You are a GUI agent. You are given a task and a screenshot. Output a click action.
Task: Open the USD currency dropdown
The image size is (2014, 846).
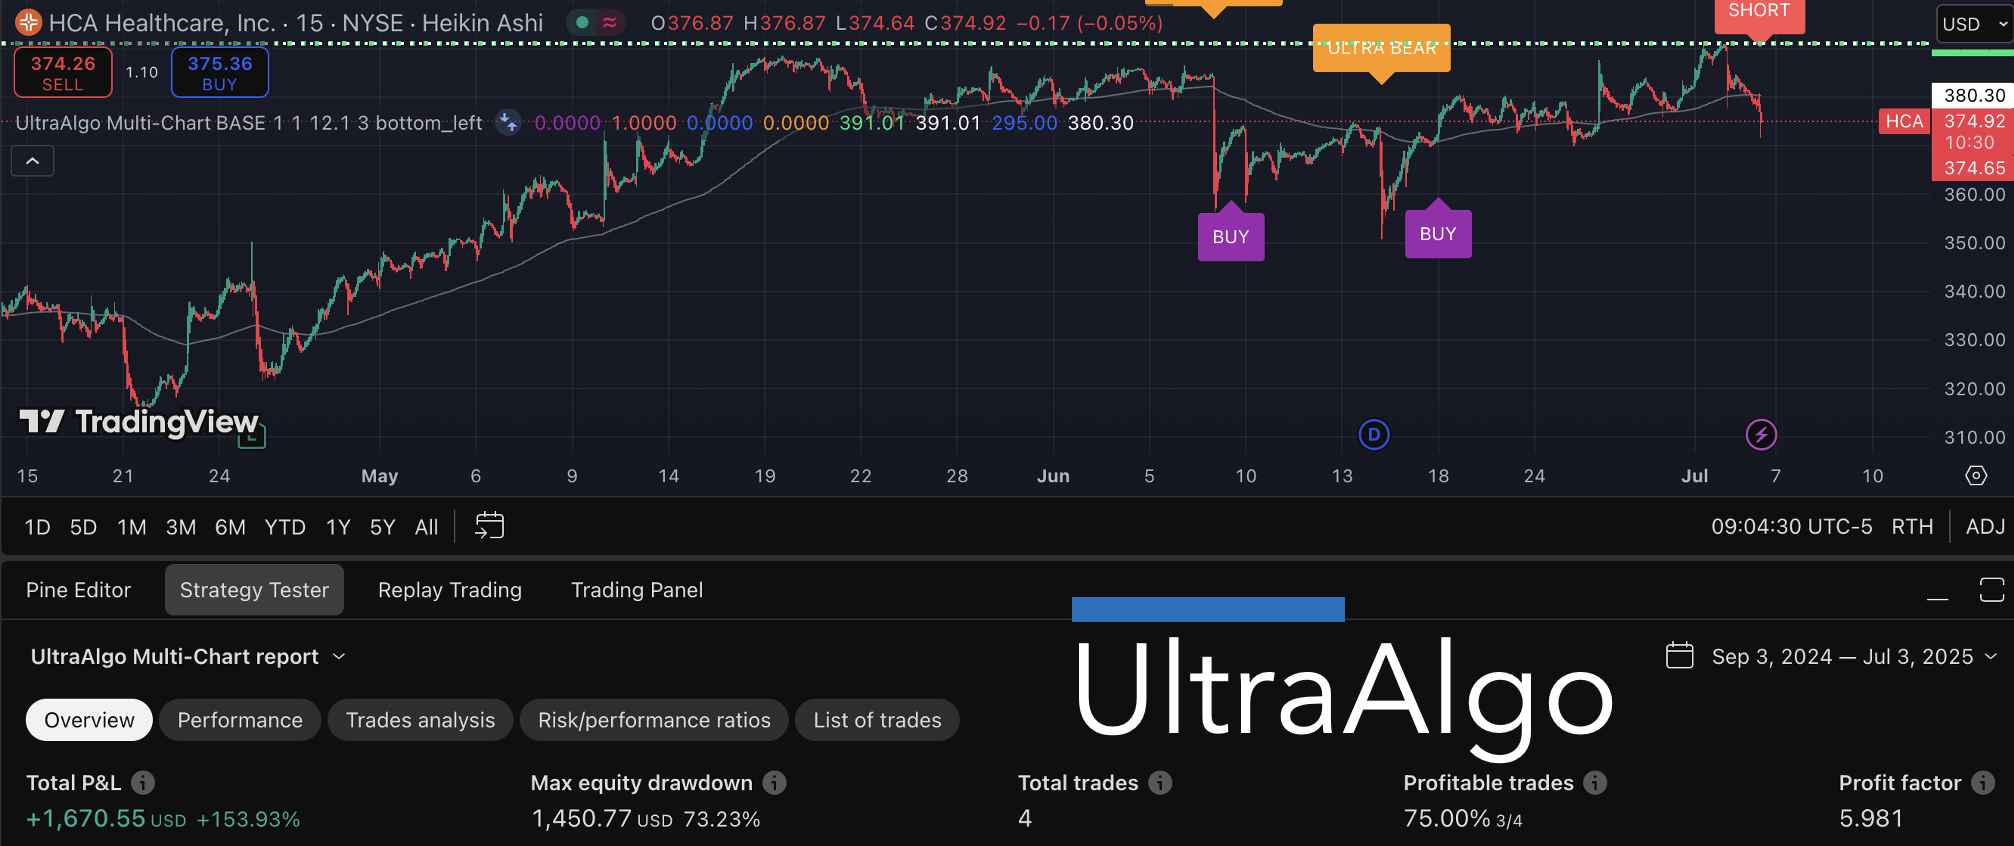coord(1974,24)
